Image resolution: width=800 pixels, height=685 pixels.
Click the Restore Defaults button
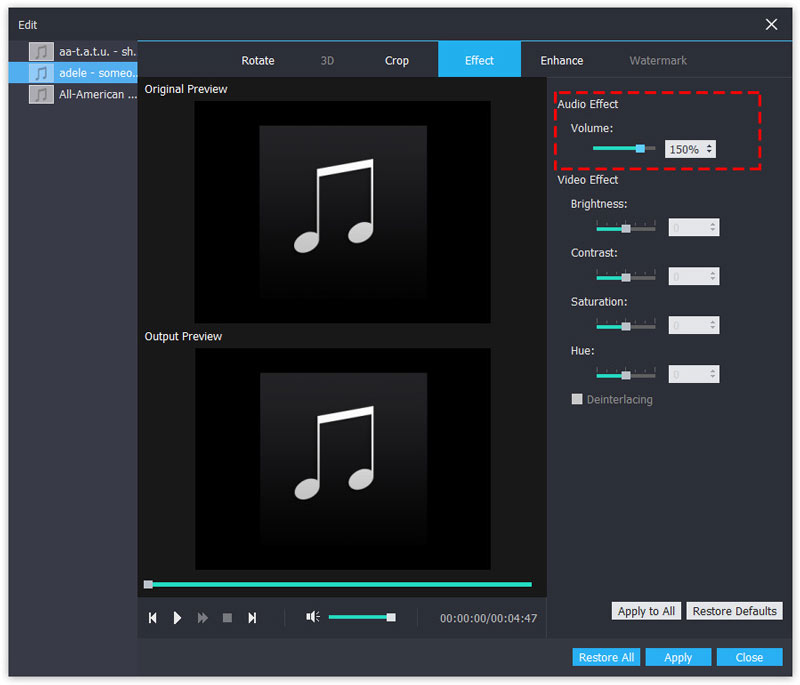click(x=734, y=611)
